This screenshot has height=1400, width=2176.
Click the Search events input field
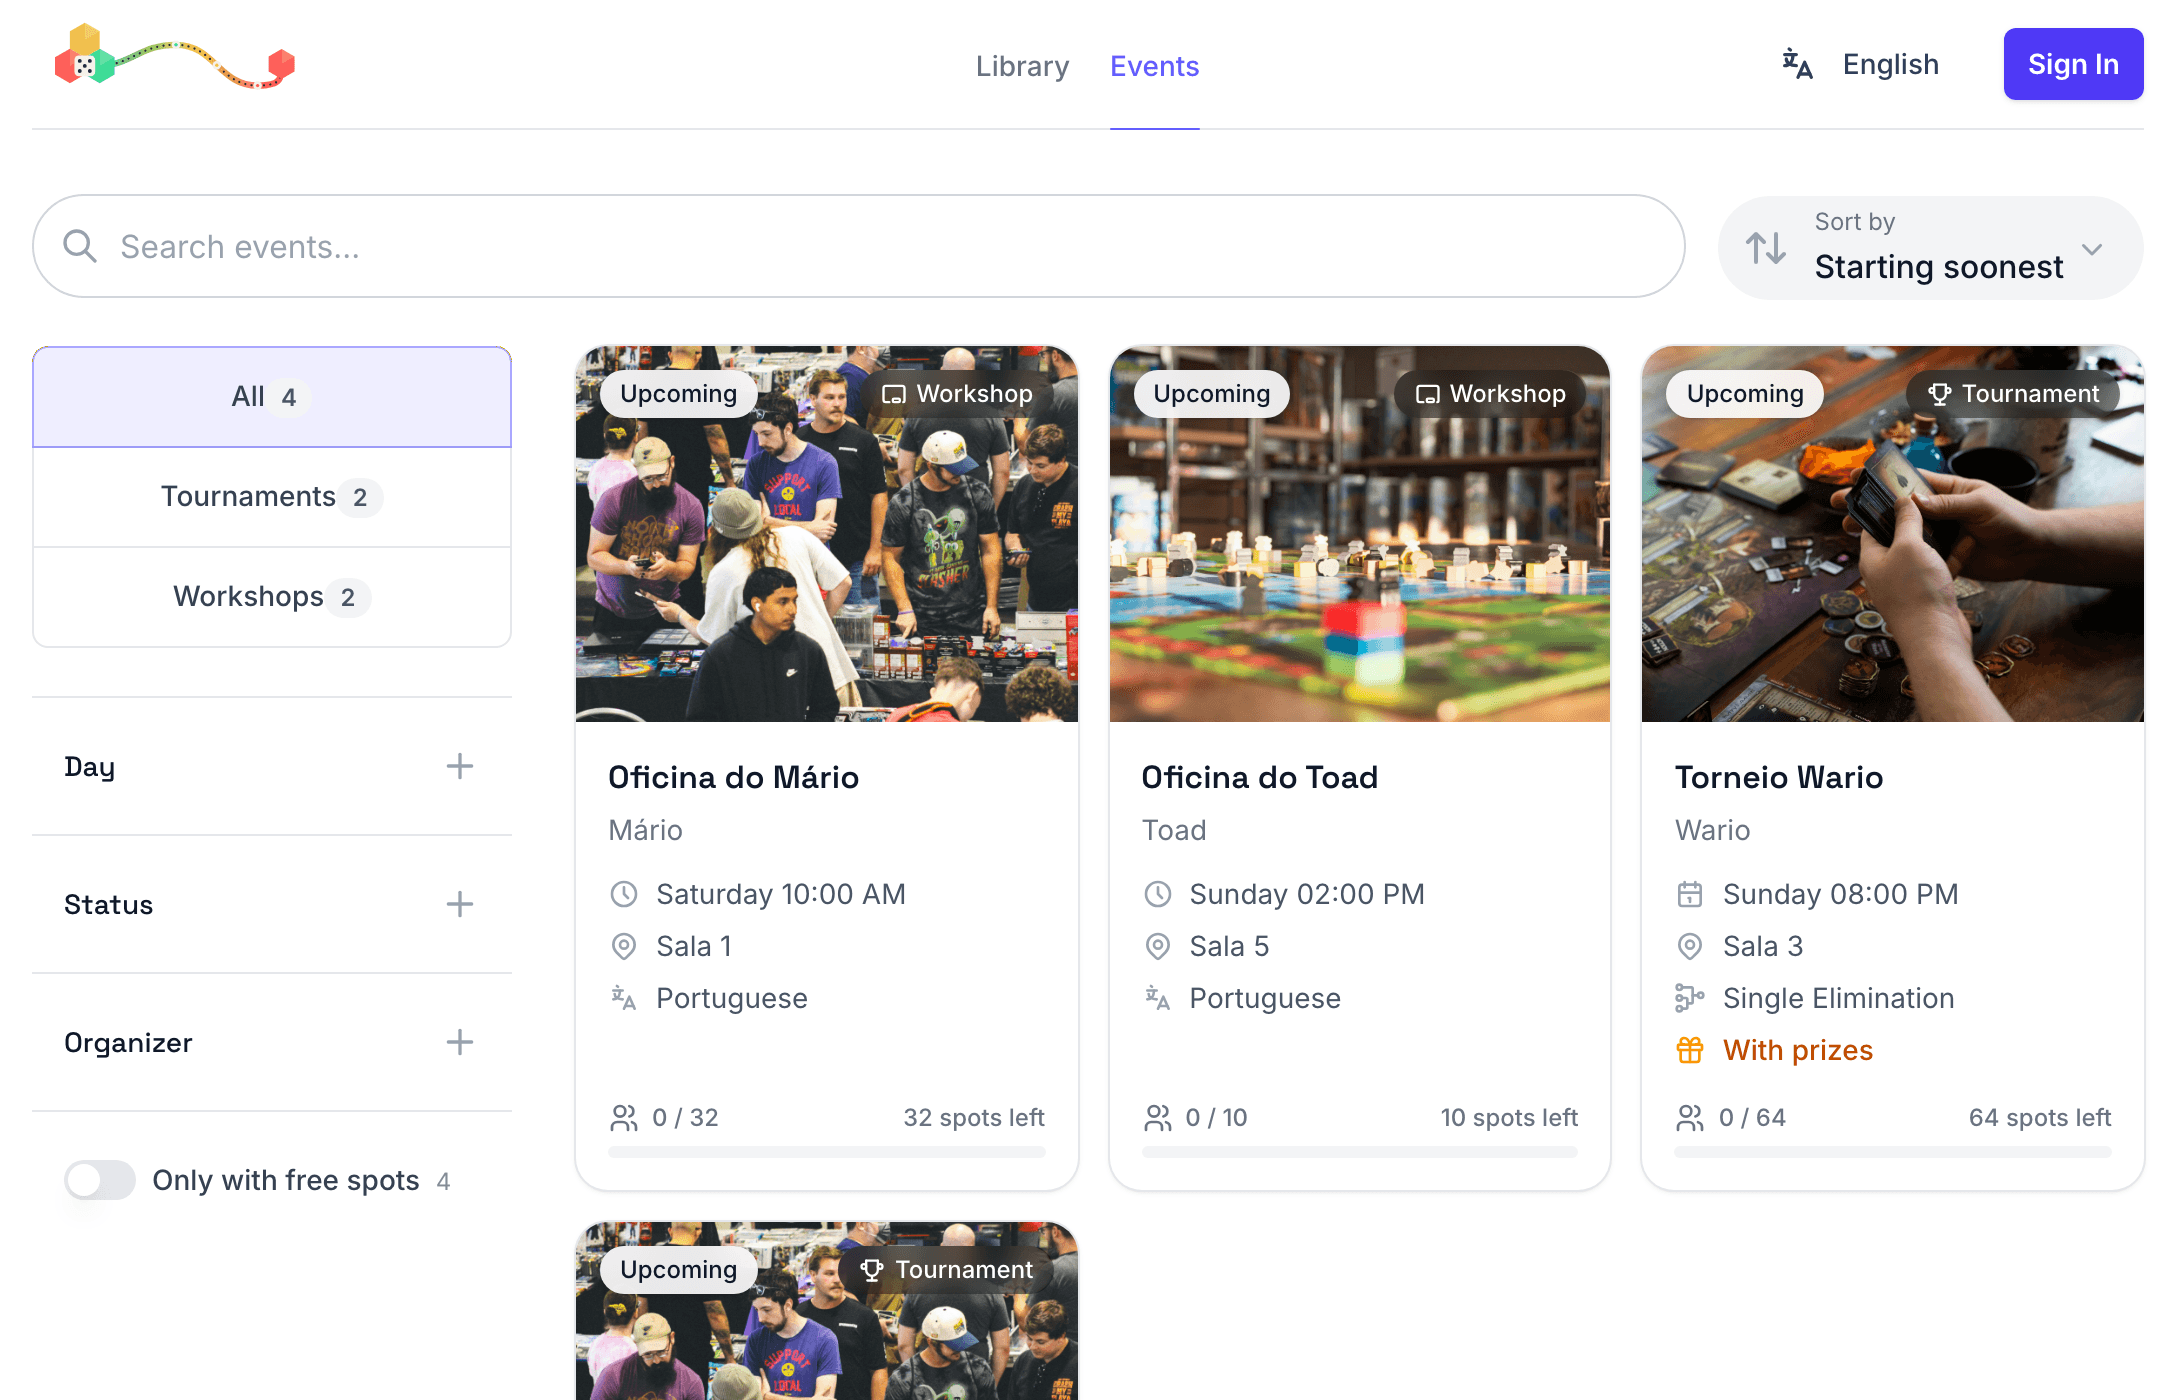(x=859, y=246)
